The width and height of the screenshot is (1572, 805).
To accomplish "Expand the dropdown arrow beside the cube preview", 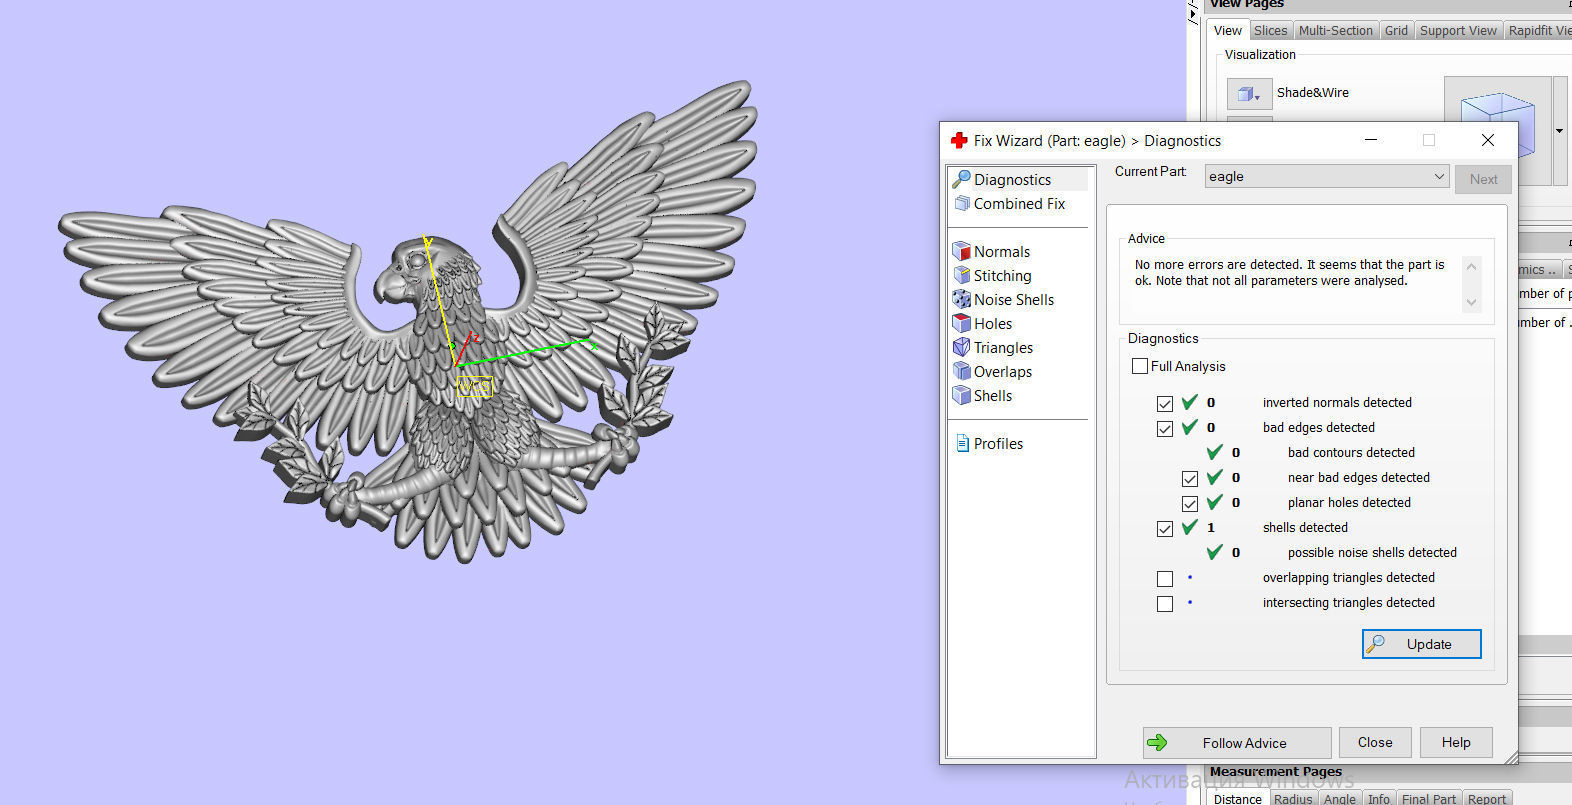I will tap(1559, 131).
